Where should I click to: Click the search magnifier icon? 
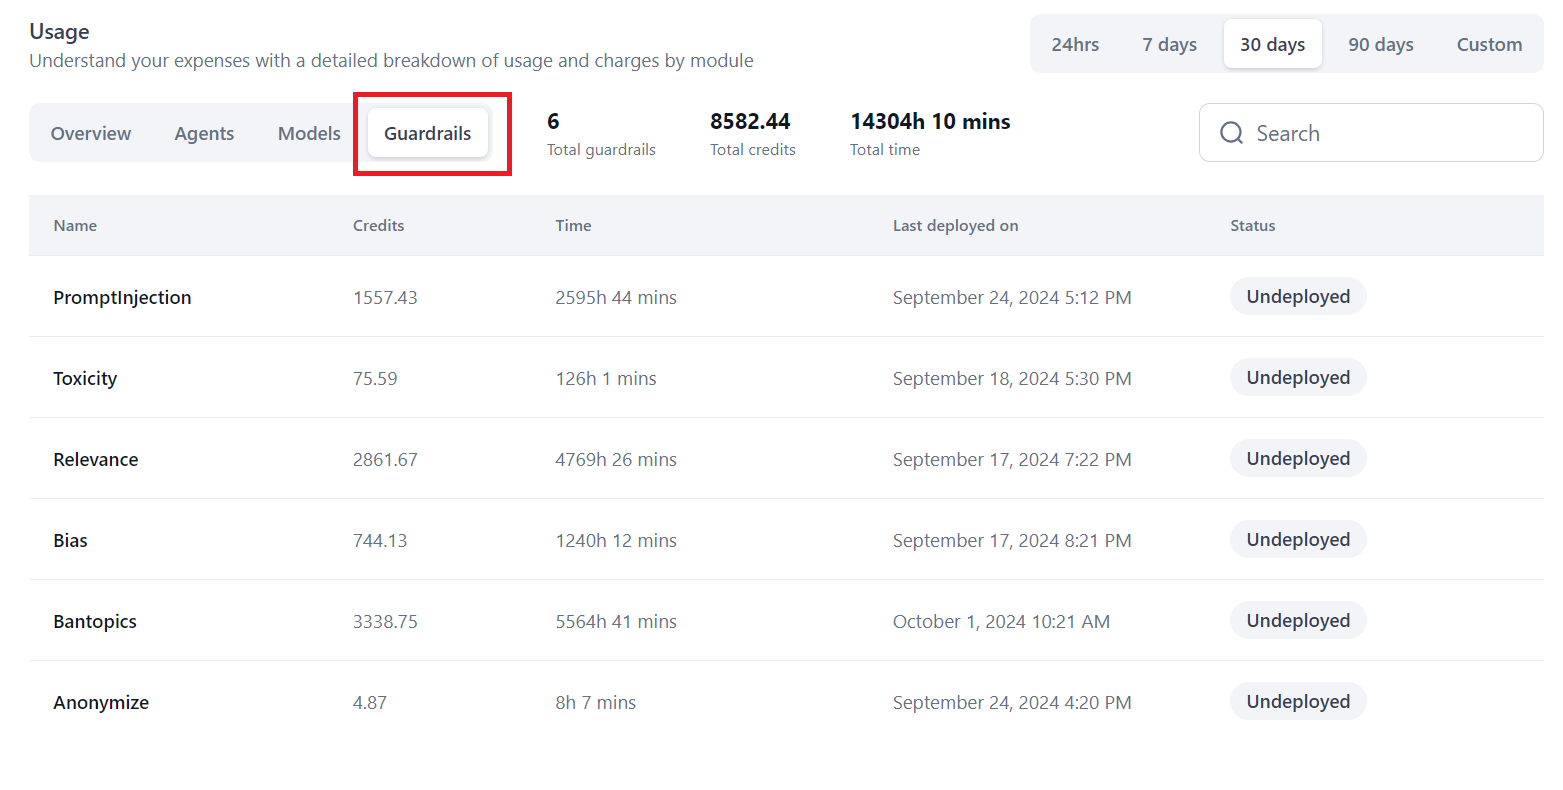point(1231,133)
